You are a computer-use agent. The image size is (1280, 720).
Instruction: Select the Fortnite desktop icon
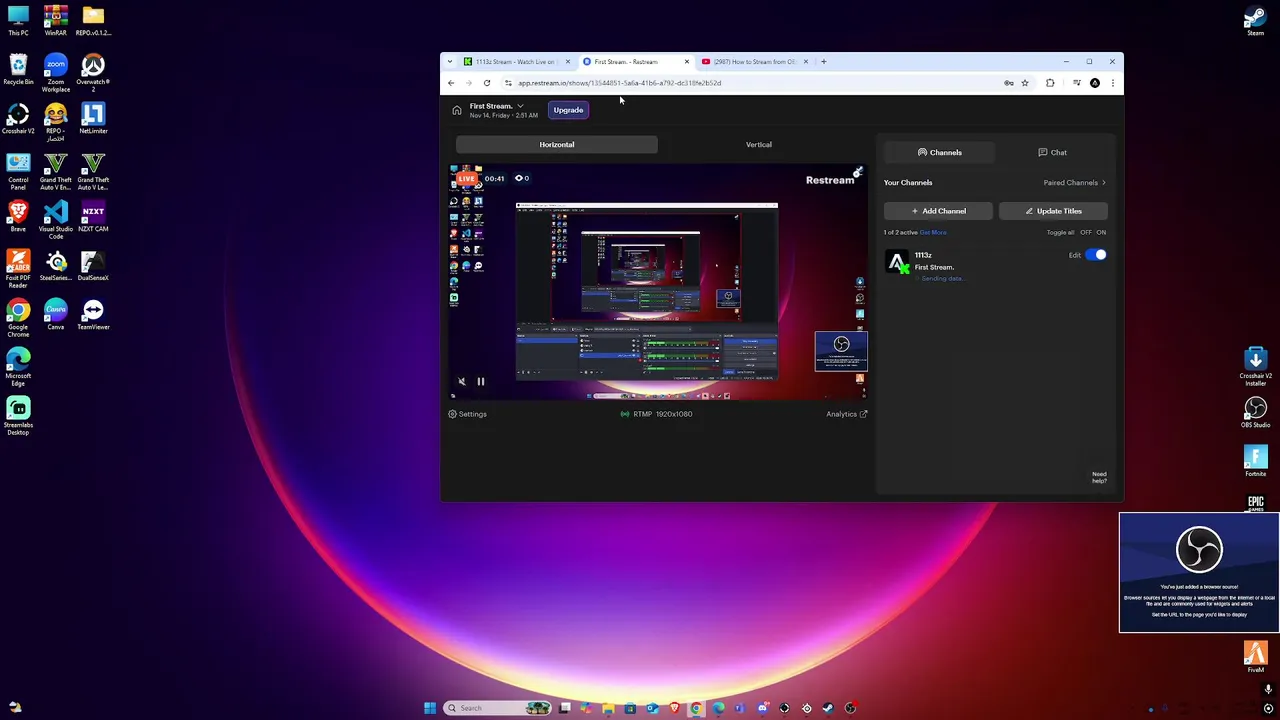pyautogui.click(x=1255, y=461)
